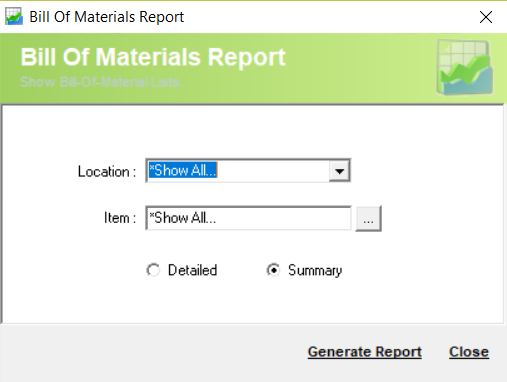Click the Summary option label

click(315, 270)
